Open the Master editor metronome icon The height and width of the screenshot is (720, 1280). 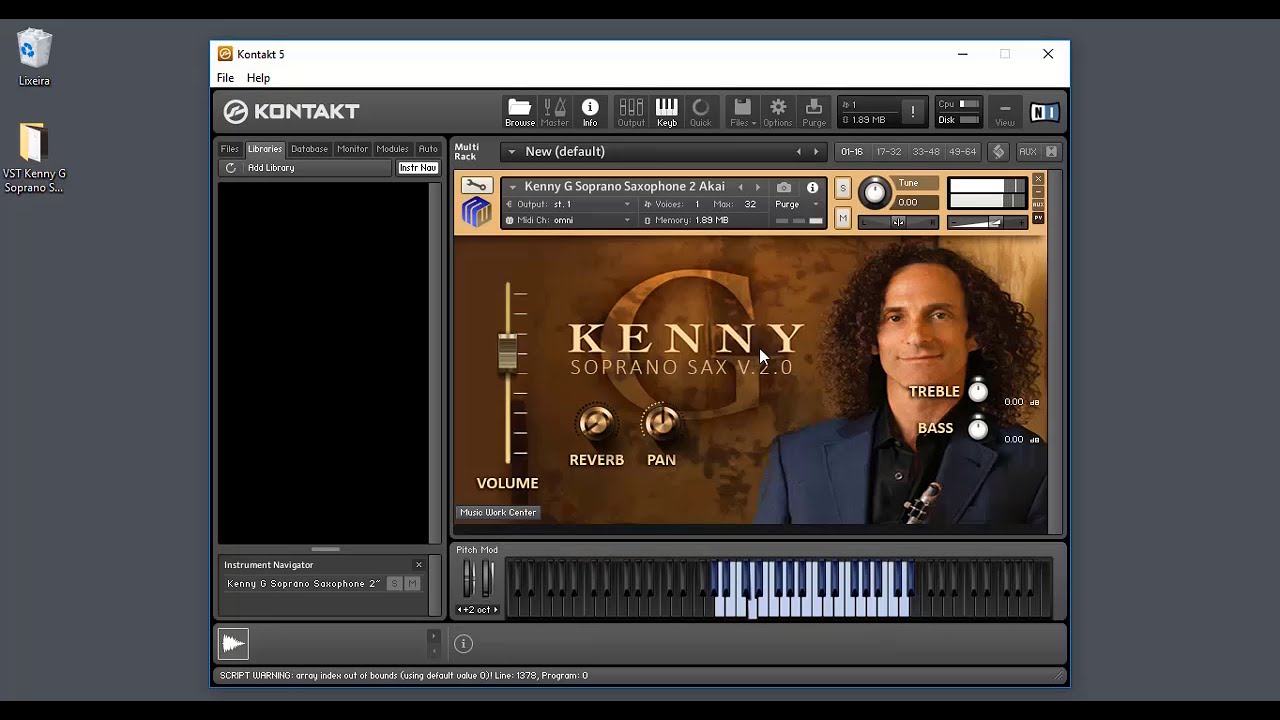click(555, 112)
